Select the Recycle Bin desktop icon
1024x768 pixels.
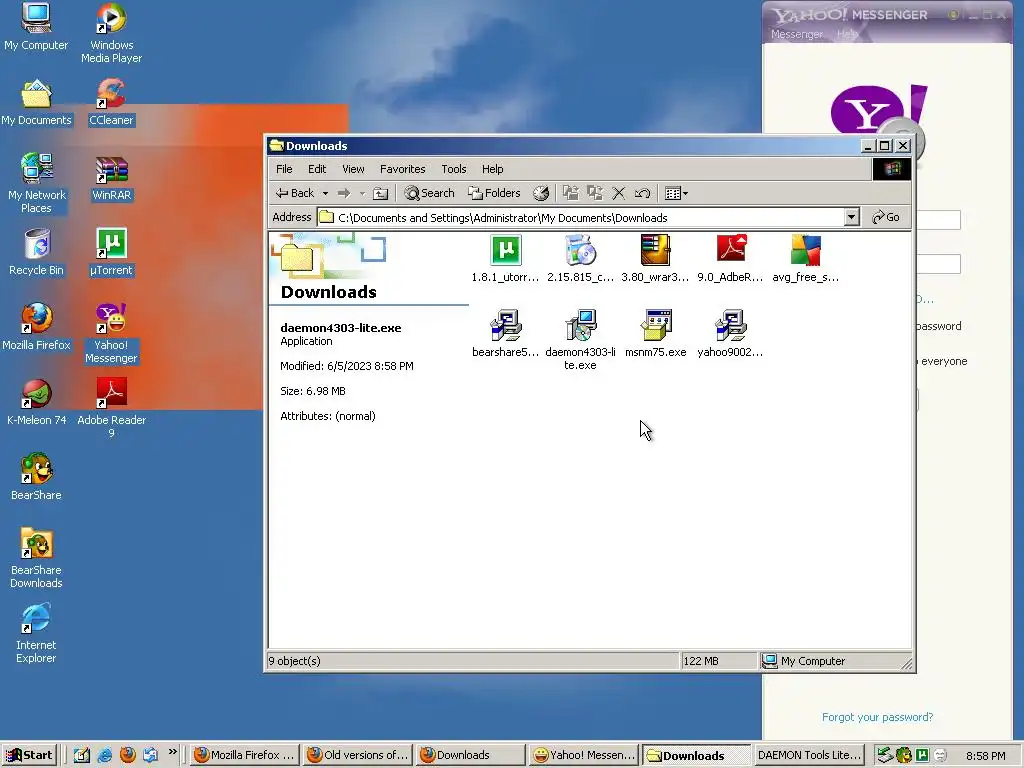click(37, 253)
